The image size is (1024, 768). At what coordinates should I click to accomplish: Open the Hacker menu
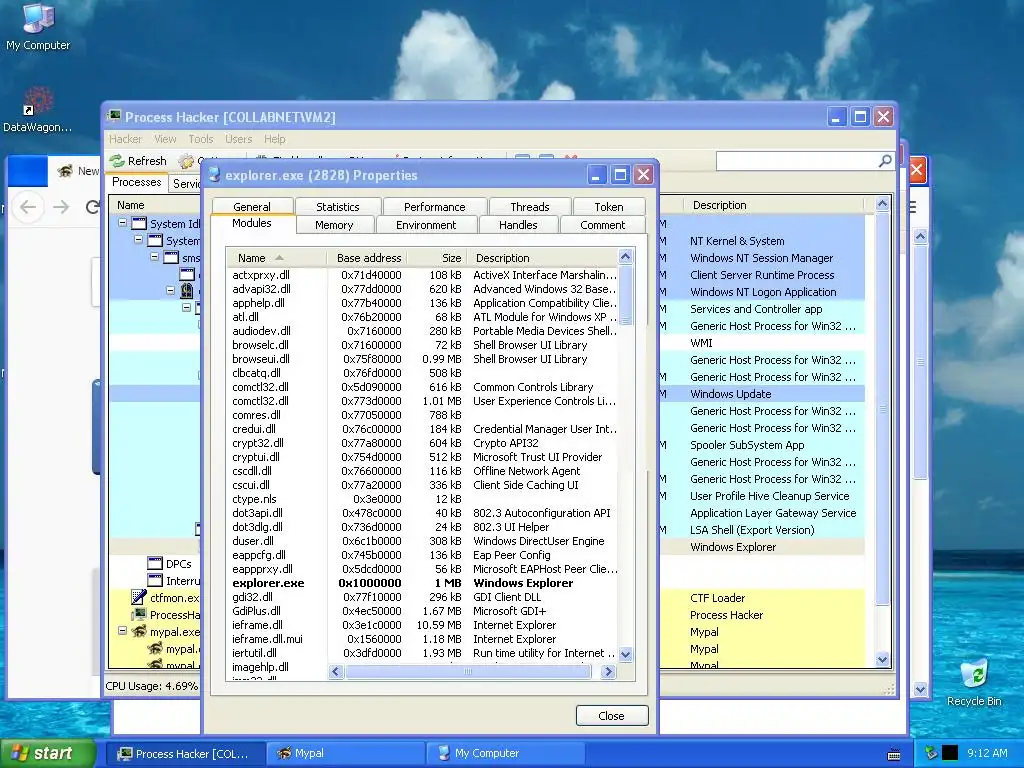tap(125, 139)
